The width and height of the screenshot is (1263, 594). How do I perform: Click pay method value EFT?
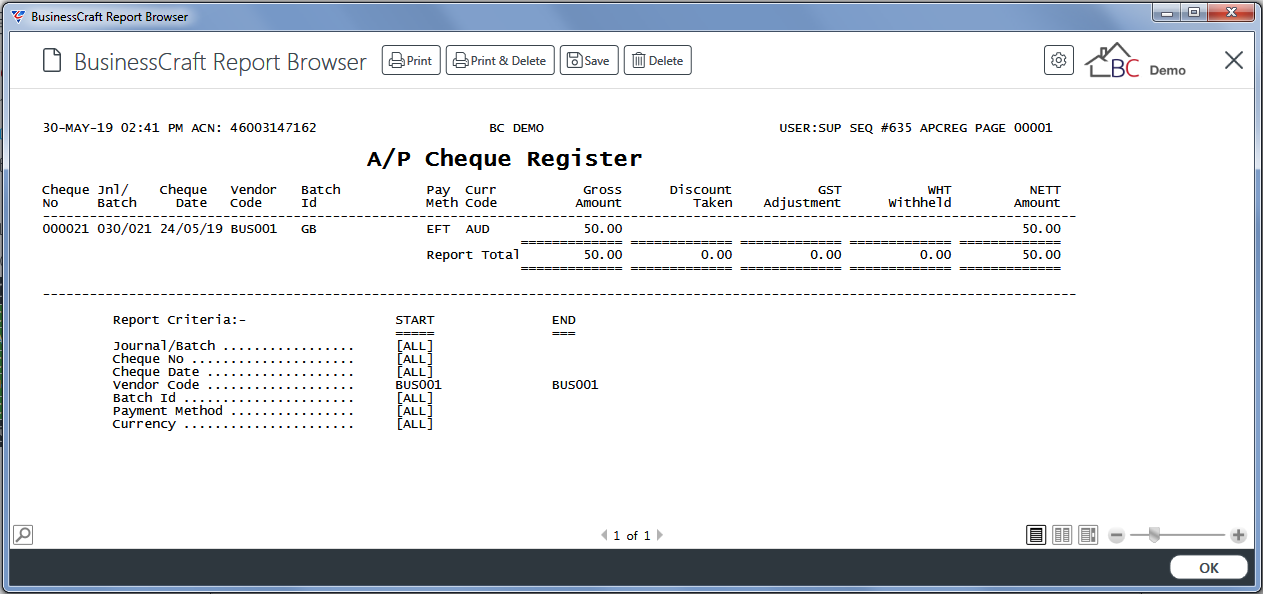(438, 229)
